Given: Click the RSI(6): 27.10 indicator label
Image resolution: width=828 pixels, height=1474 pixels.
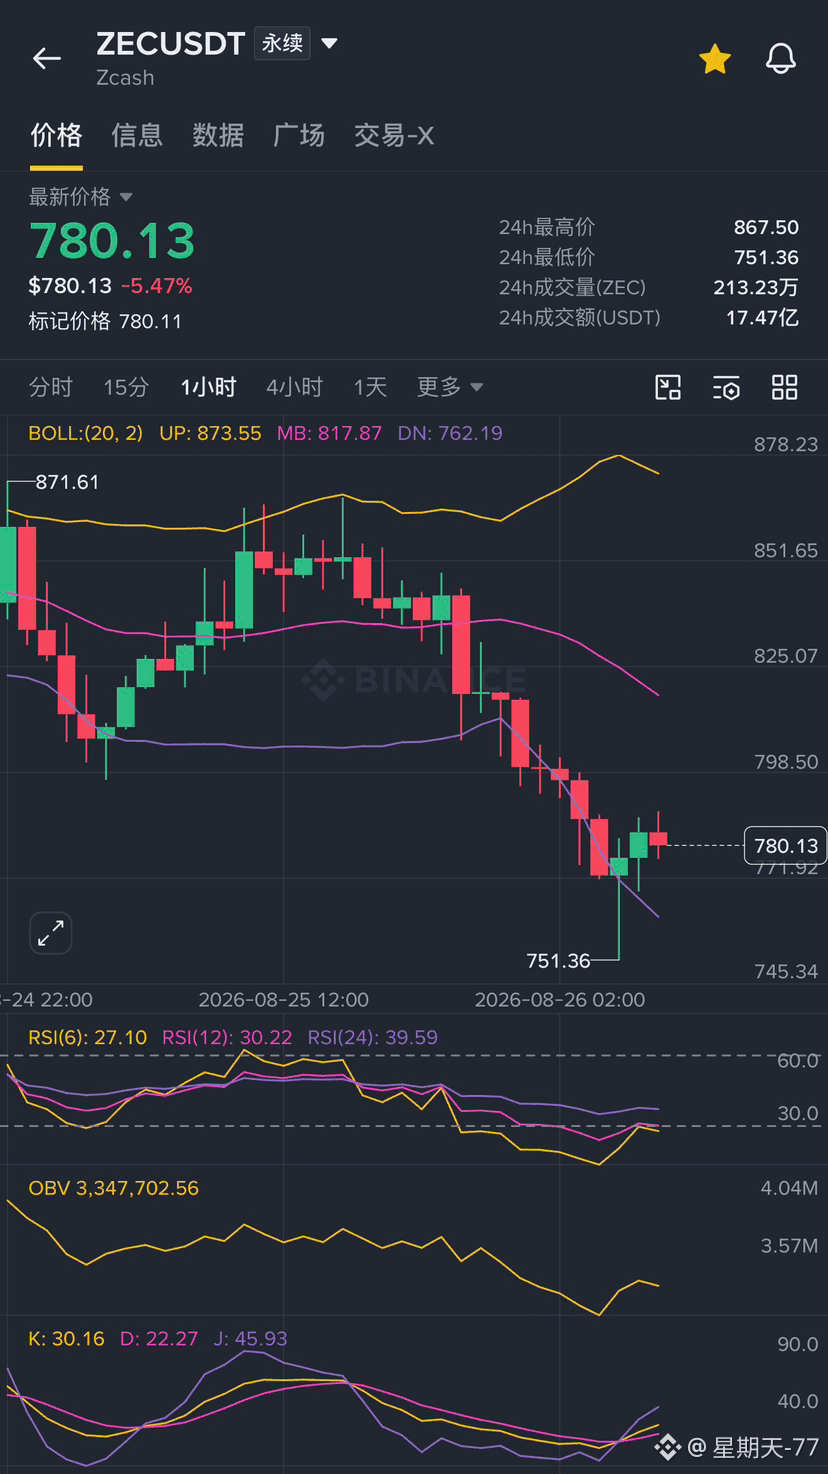Looking at the screenshot, I should 88,1037.
